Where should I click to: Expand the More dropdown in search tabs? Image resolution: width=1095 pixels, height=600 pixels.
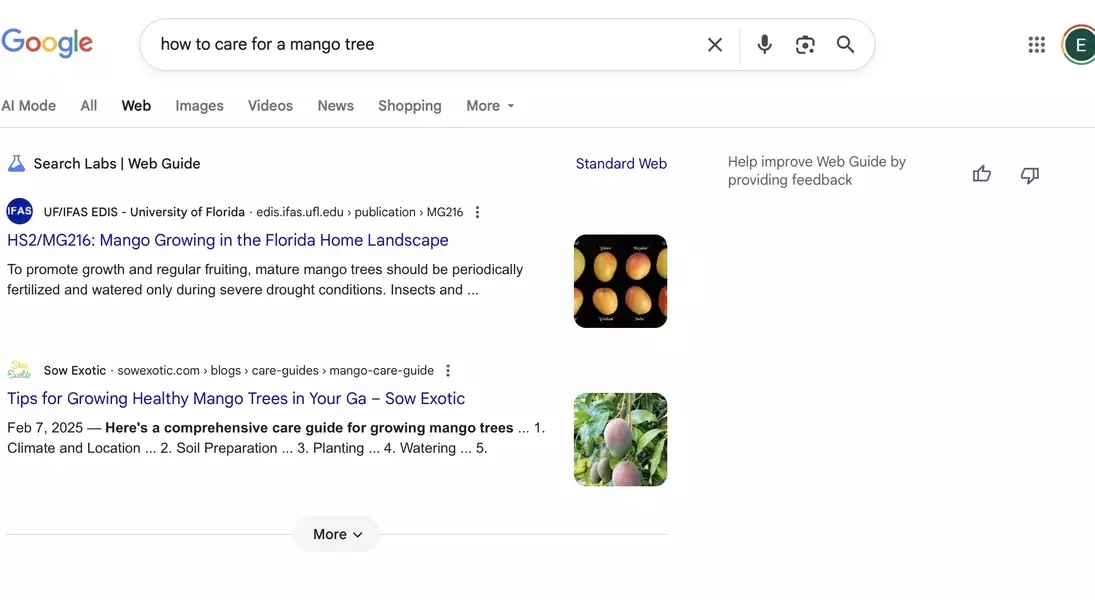(490, 106)
